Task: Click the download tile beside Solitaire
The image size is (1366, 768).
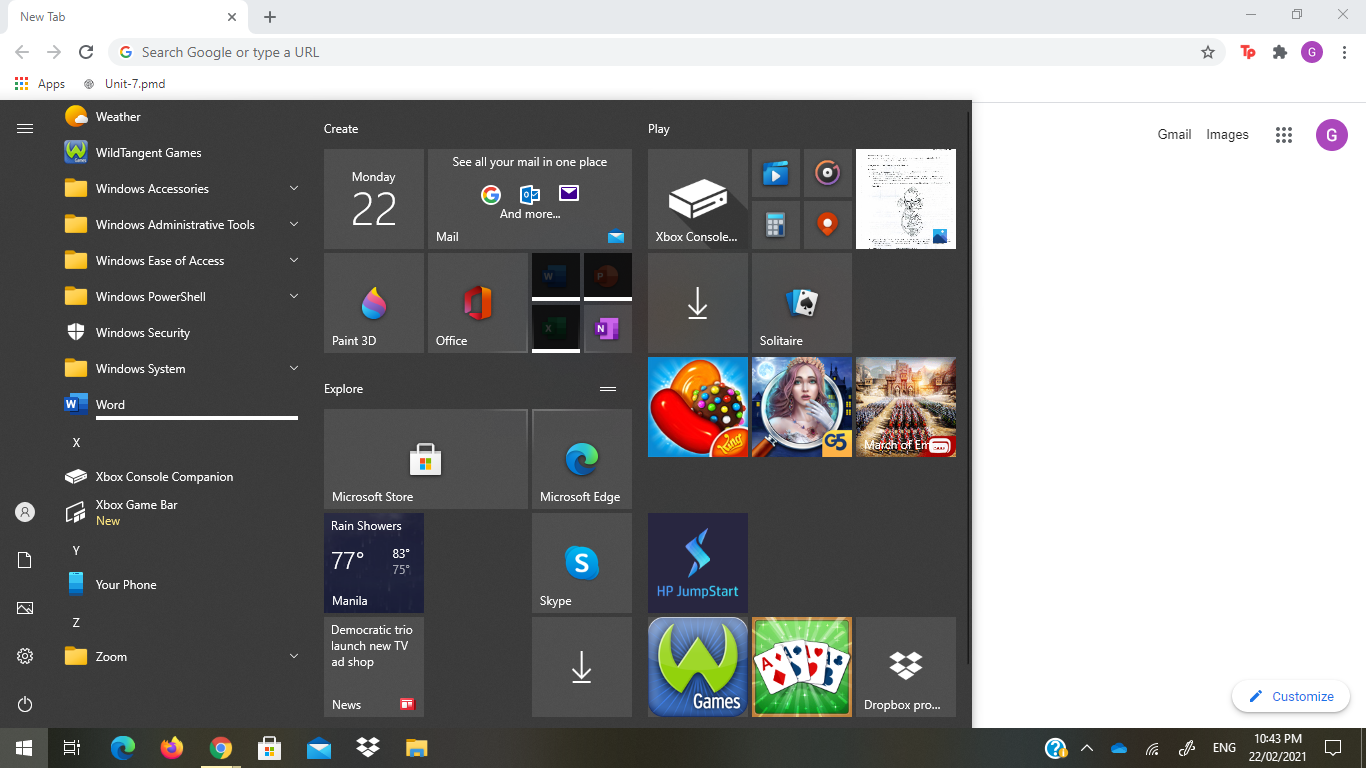Action: (x=698, y=303)
